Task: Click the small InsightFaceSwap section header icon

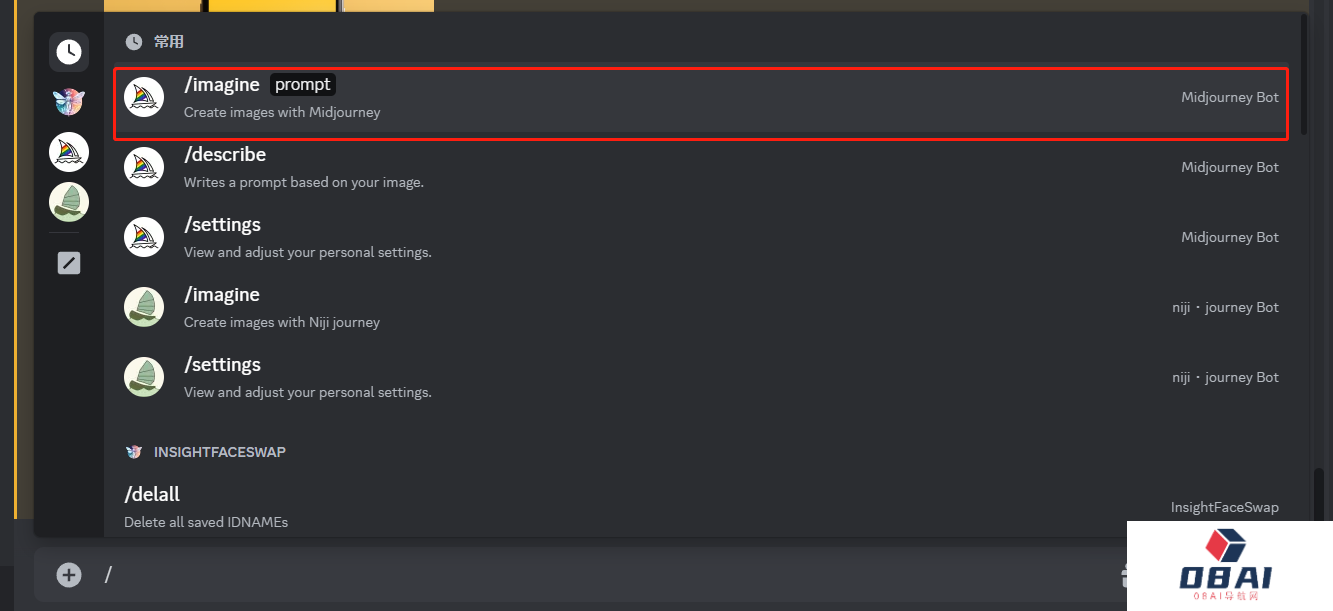Action: point(134,452)
